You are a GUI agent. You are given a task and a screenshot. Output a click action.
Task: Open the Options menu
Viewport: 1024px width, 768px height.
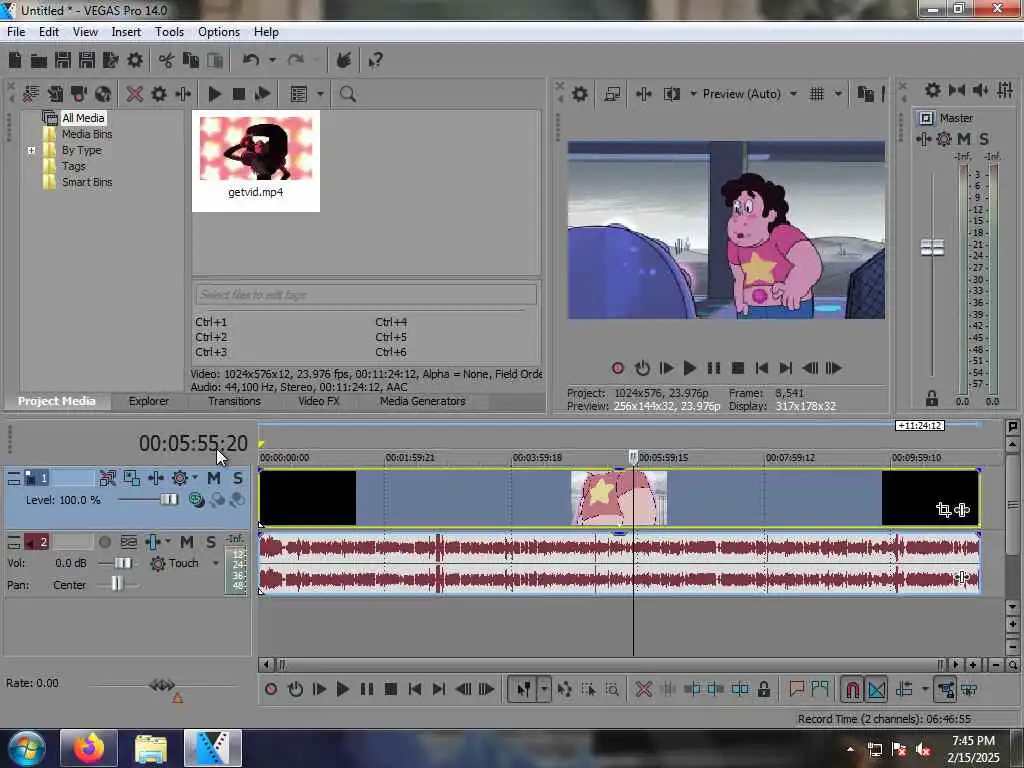[x=219, y=32]
